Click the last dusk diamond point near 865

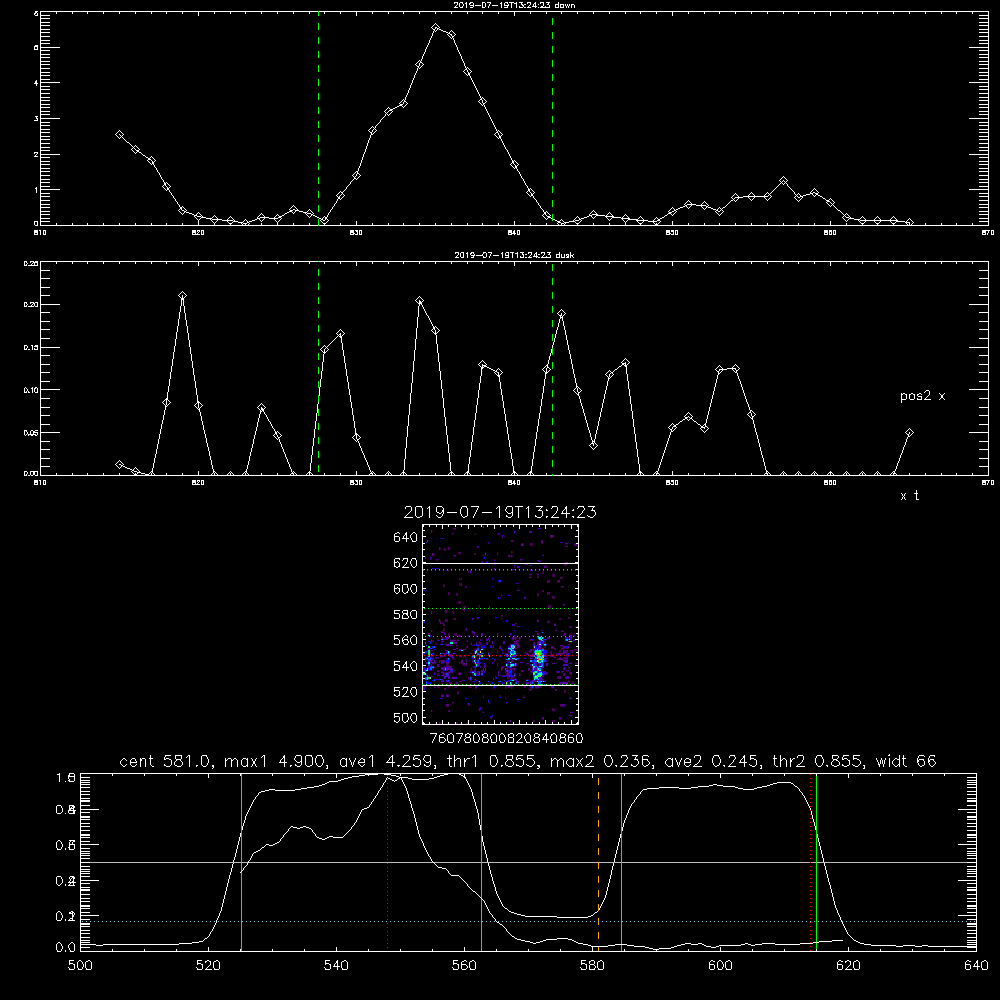(x=909, y=433)
